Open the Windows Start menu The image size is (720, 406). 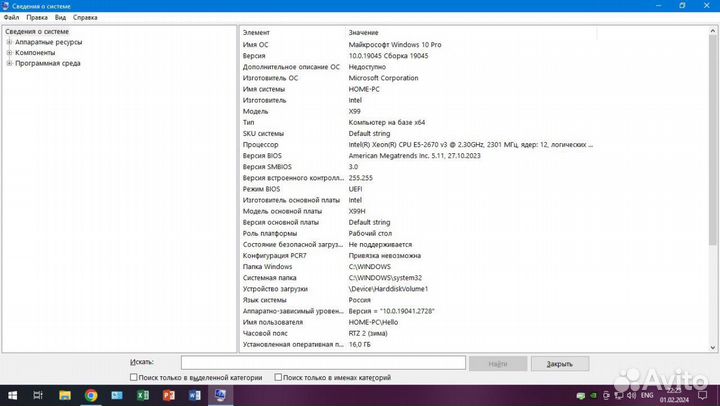(x=12, y=395)
